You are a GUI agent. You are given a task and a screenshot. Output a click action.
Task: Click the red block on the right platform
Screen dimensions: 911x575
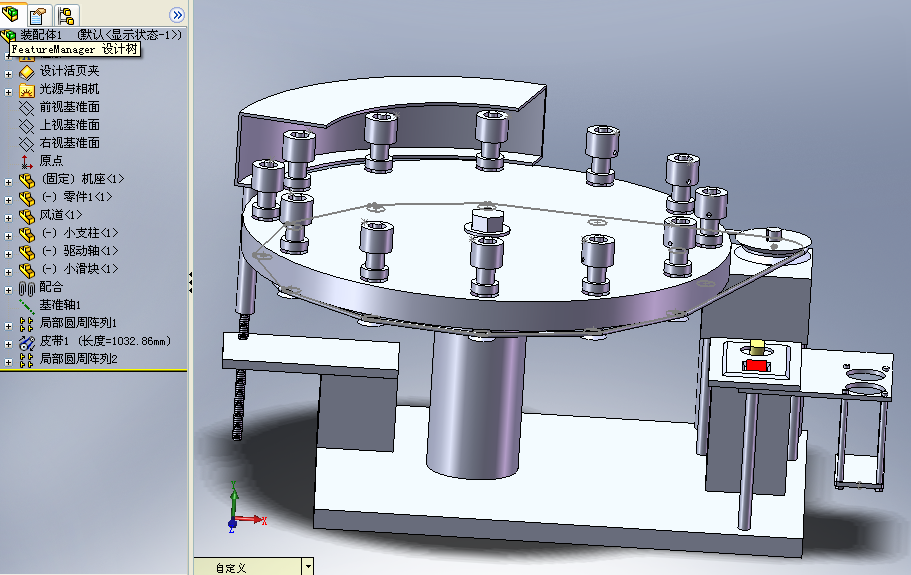click(x=755, y=365)
